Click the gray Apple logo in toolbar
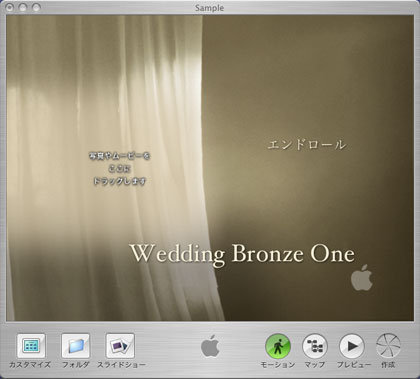 [210, 346]
